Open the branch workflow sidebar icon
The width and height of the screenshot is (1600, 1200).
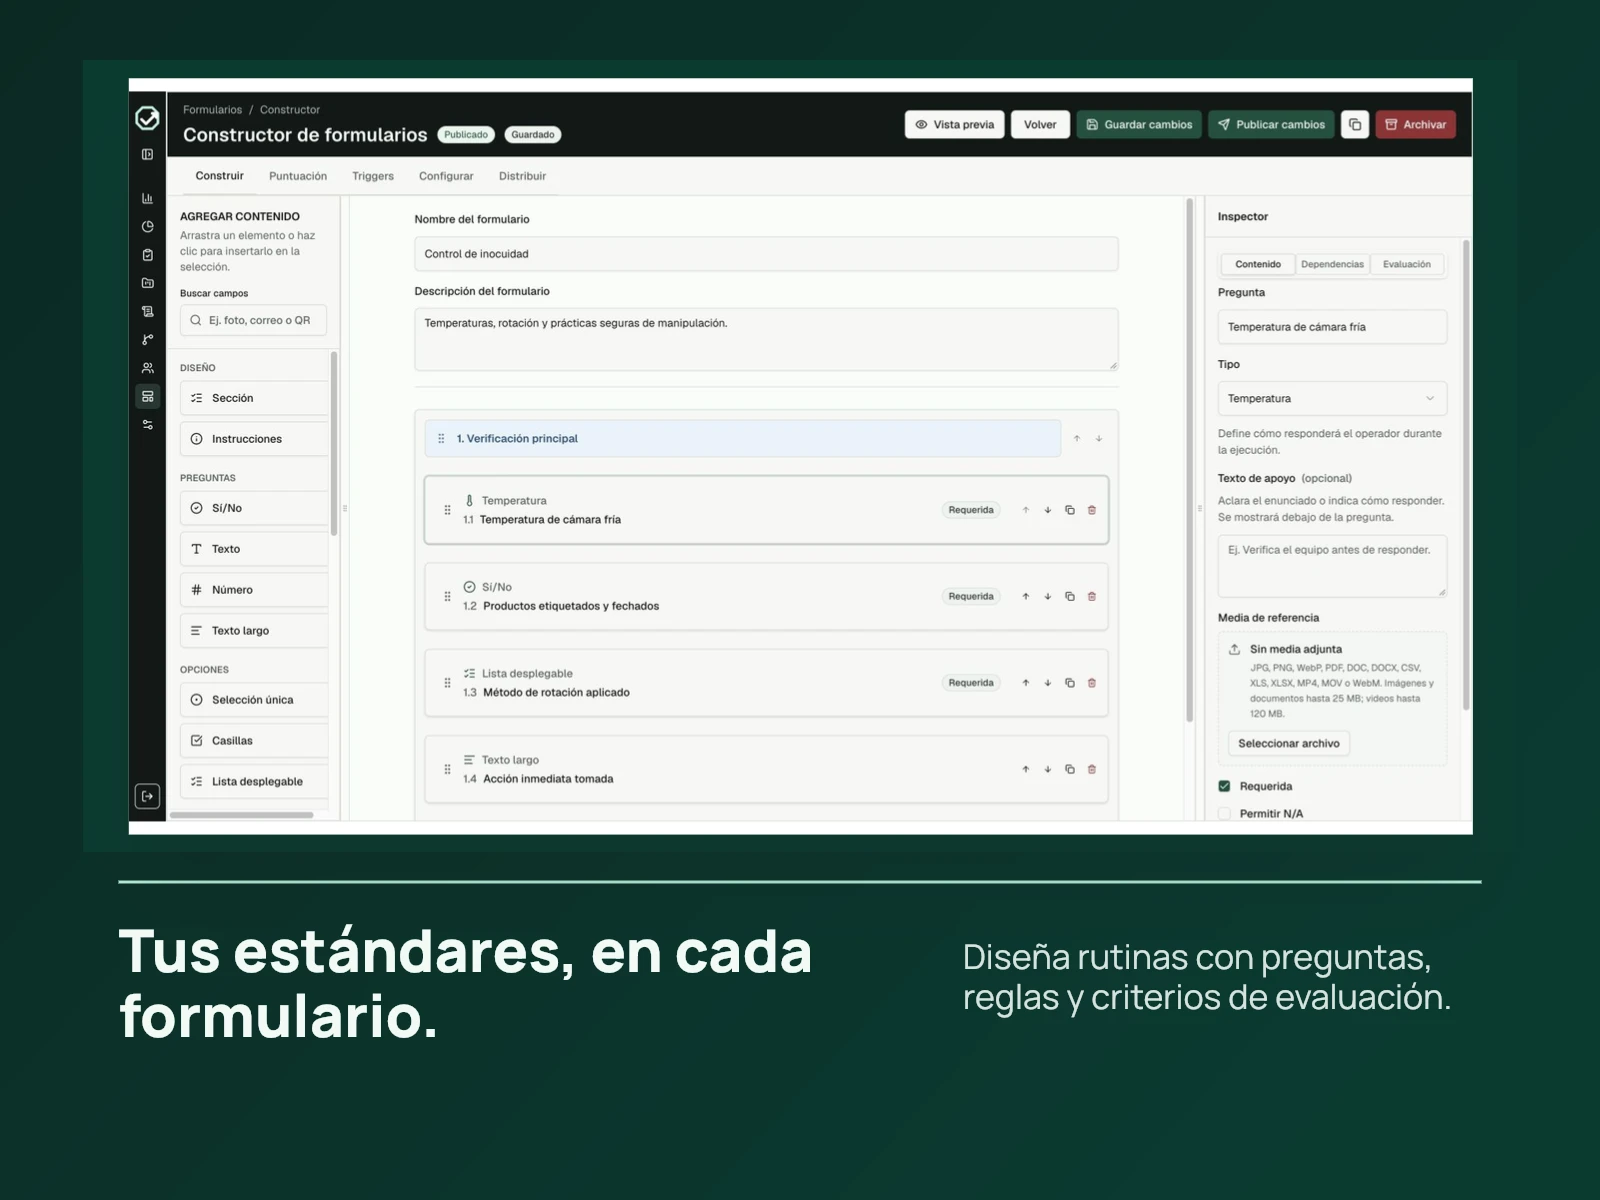147,340
